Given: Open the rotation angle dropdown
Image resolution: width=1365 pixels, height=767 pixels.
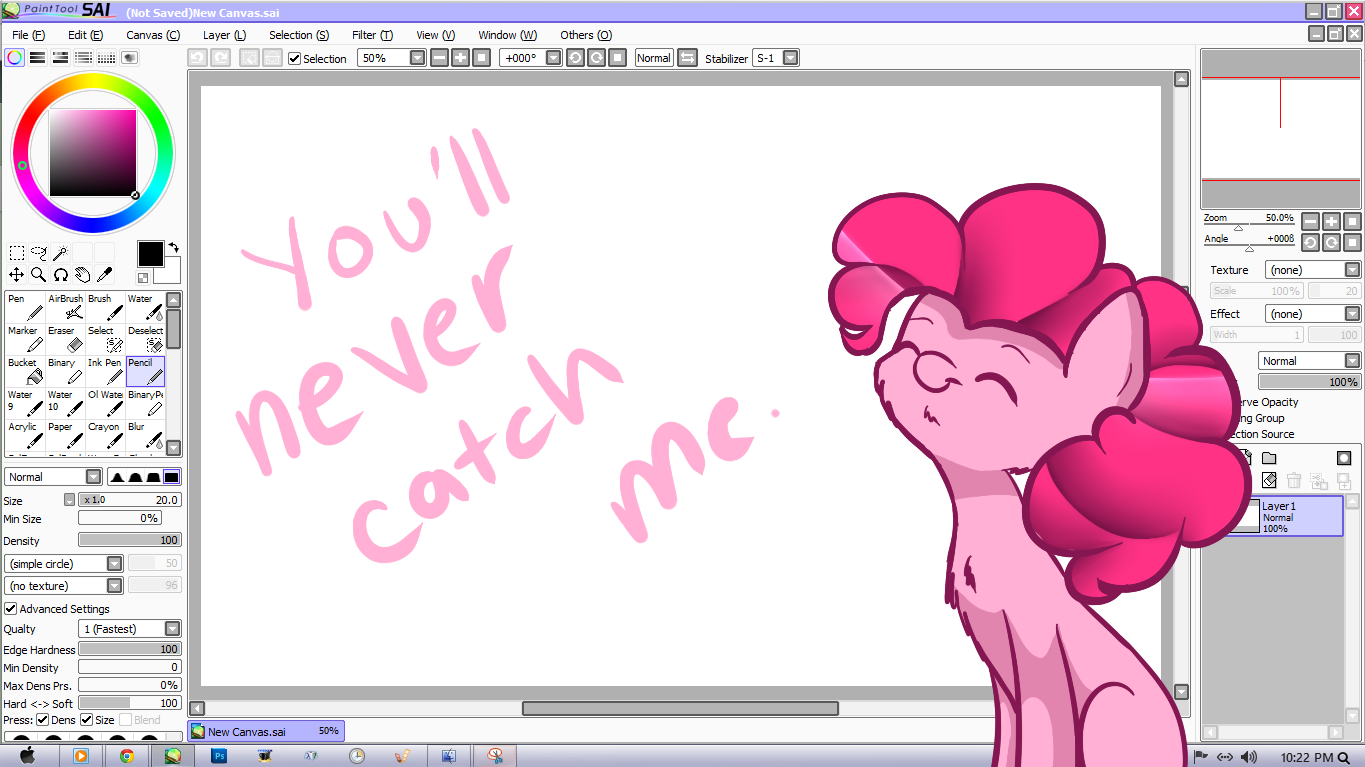Looking at the screenshot, I should pos(554,58).
